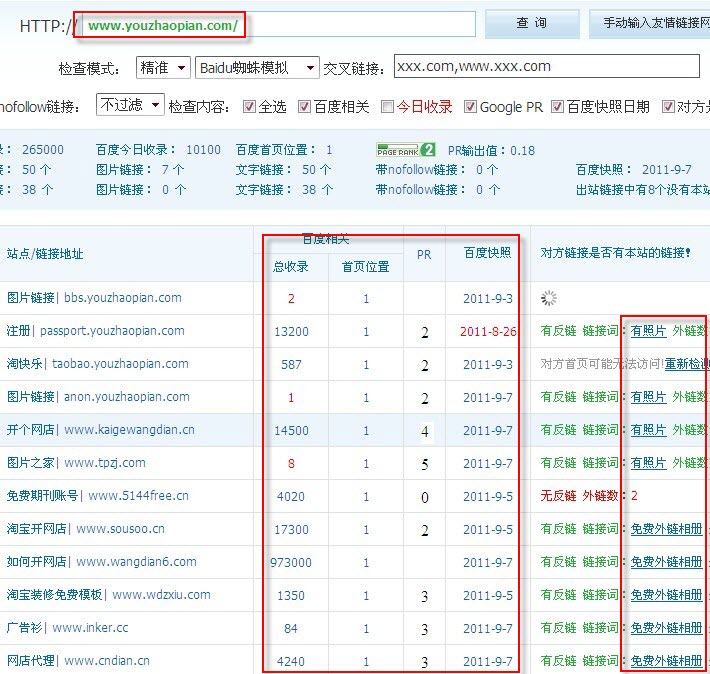Click the red snapshot date 2011-8-26
710x674 pixels.
pos(488,332)
